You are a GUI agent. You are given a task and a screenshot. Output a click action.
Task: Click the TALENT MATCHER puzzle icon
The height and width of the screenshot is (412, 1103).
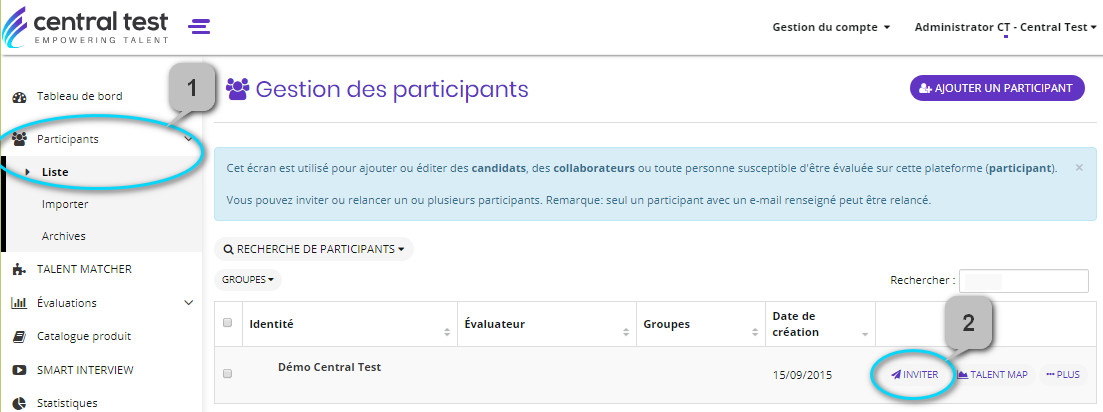coord(20,269)
